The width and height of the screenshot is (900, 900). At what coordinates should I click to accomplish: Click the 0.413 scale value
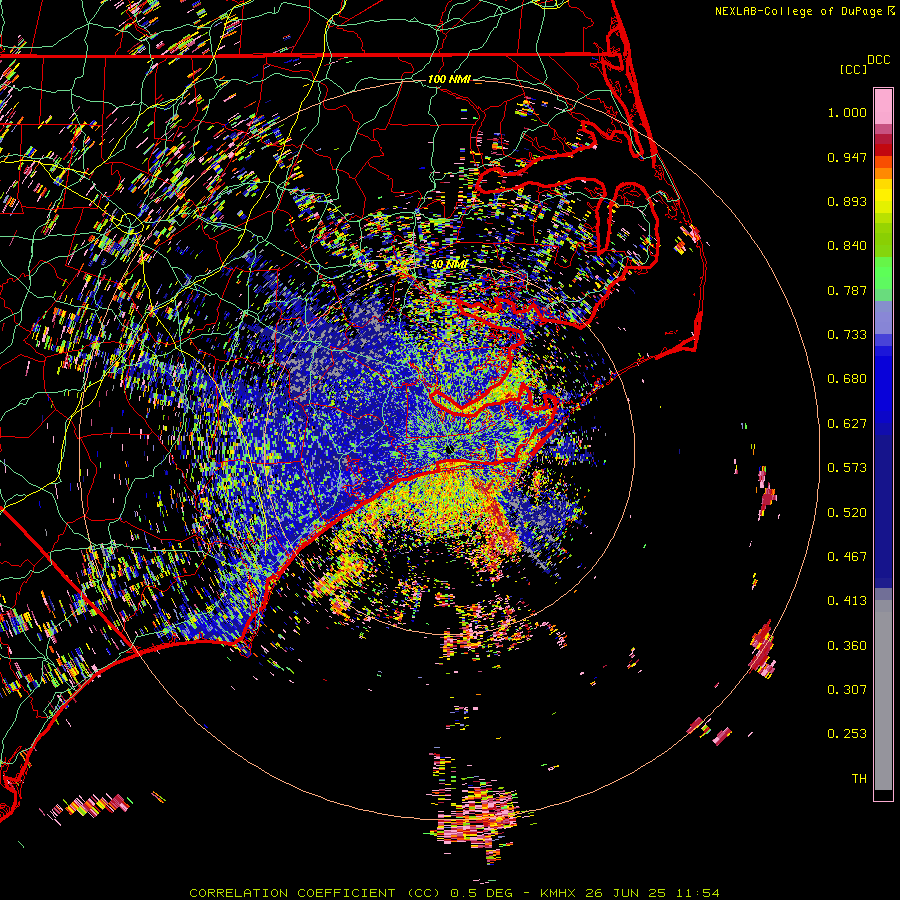point(847,601)
